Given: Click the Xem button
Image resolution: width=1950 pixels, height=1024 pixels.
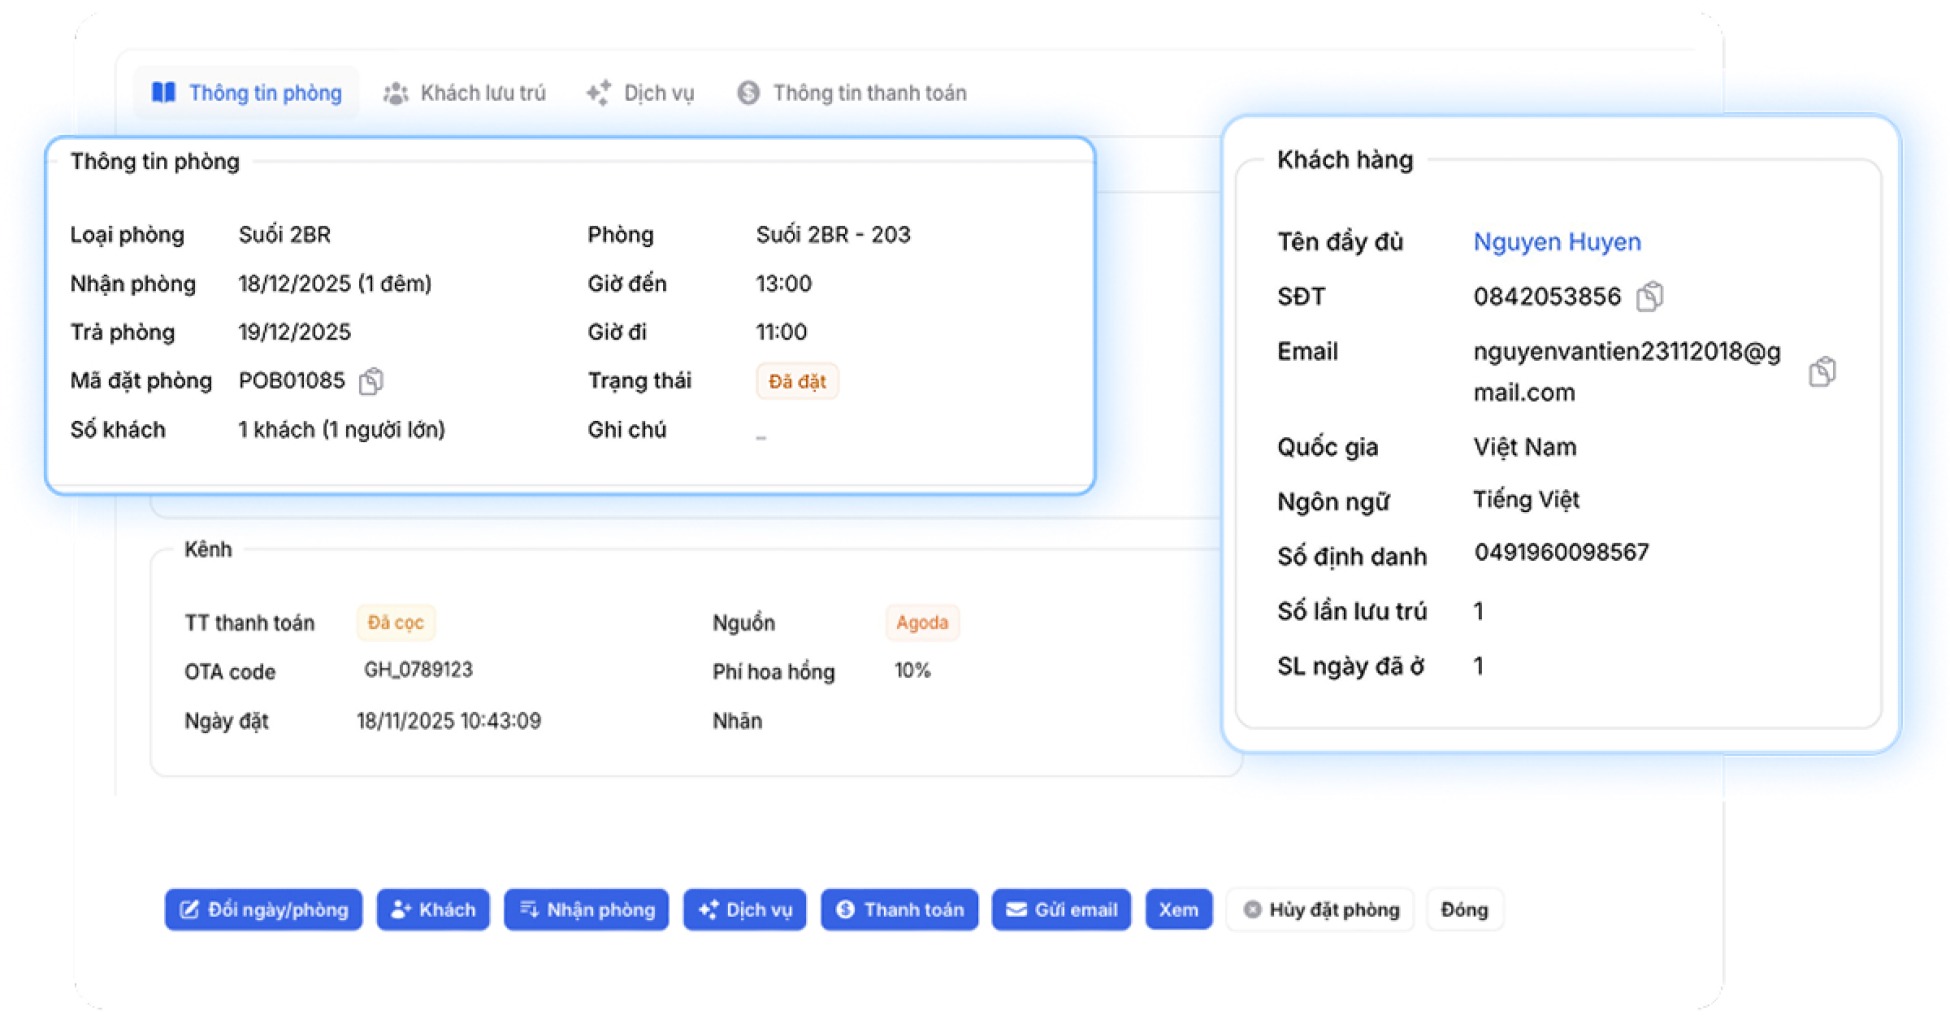Looking at the screenshot, I should tap(1178, 910).
